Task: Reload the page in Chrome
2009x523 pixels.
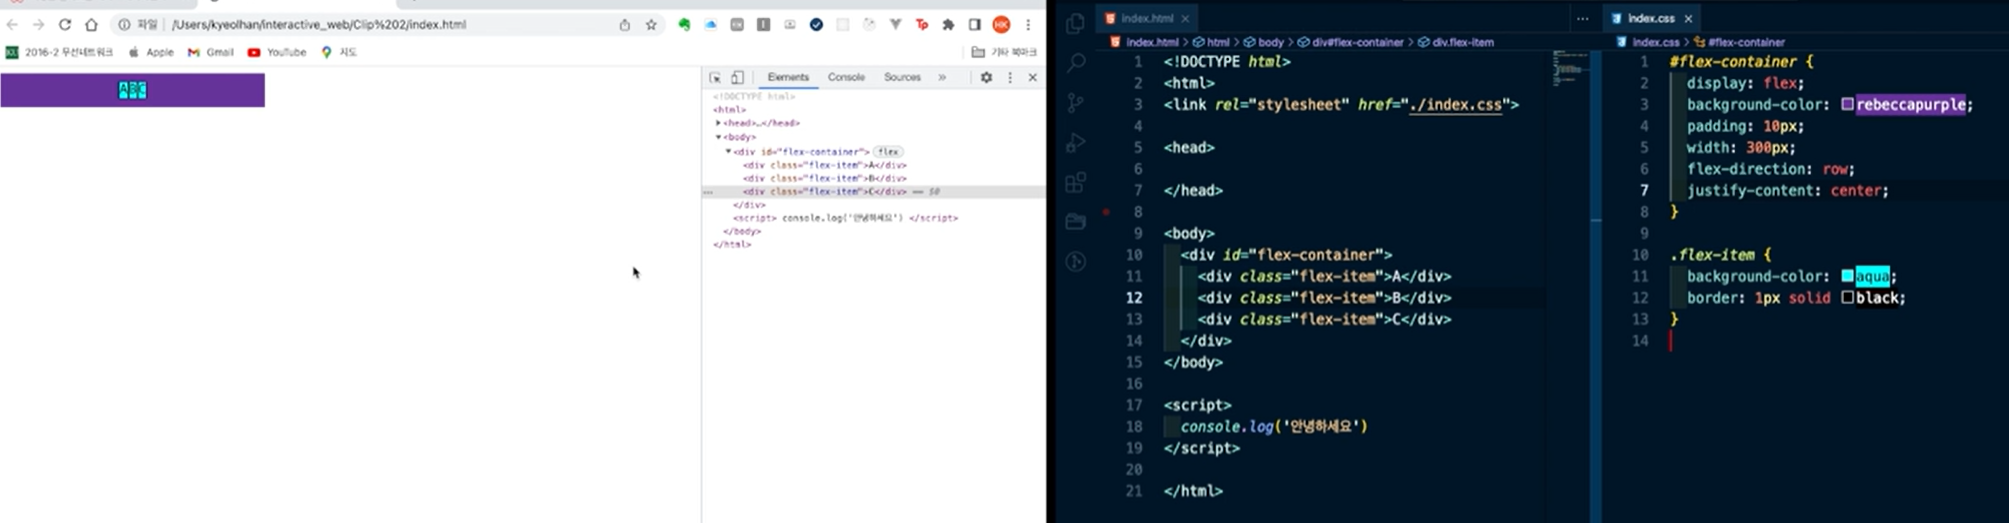Action: pos(65,25)
